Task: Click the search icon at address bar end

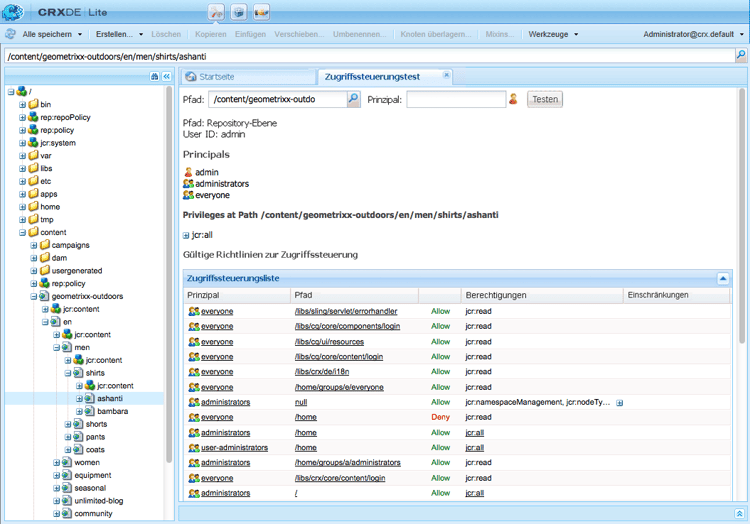Action: point(740,55)
